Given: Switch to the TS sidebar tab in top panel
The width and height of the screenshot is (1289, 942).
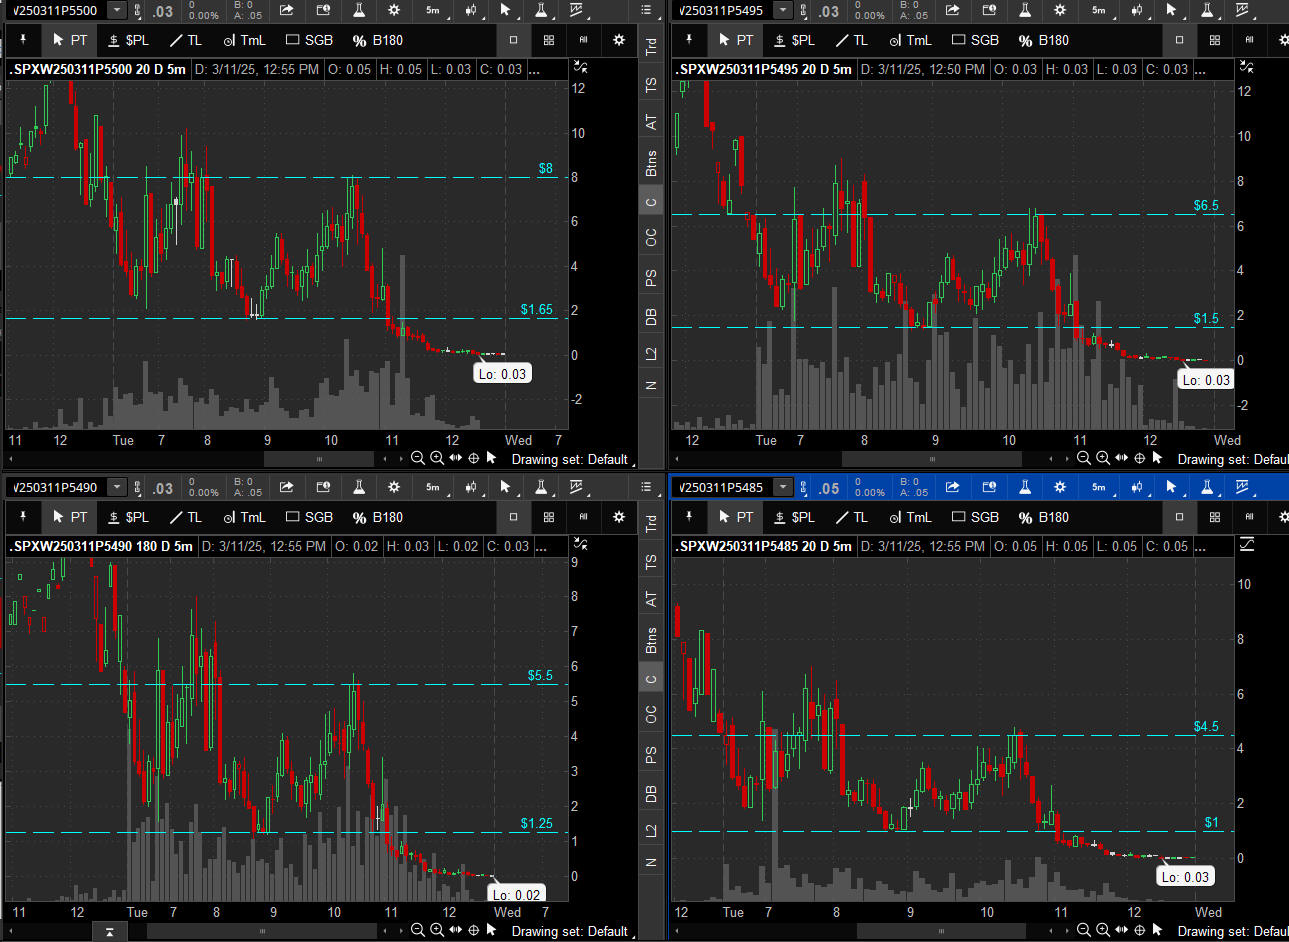Looking at the screenshot, I should click(x=651, y=85).
